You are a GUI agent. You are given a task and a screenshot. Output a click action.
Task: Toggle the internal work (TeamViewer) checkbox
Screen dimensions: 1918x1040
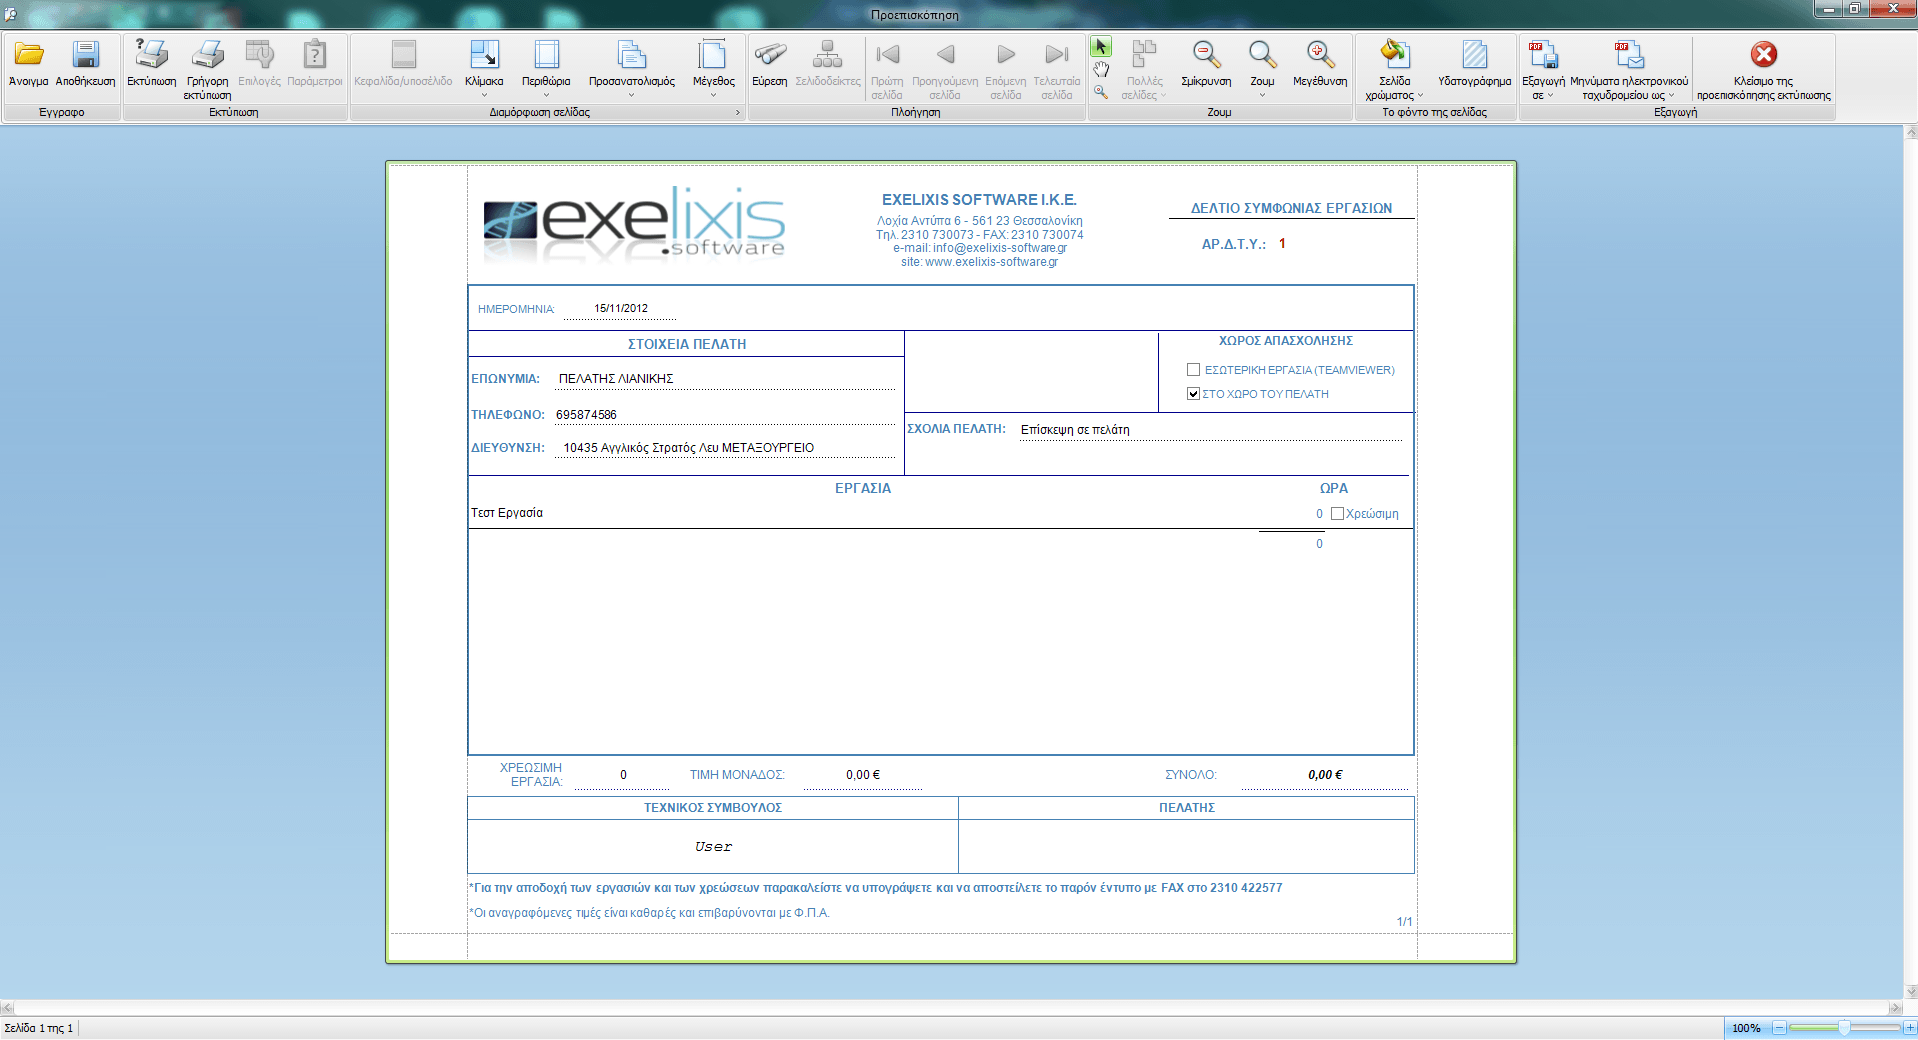(1193, 370)
